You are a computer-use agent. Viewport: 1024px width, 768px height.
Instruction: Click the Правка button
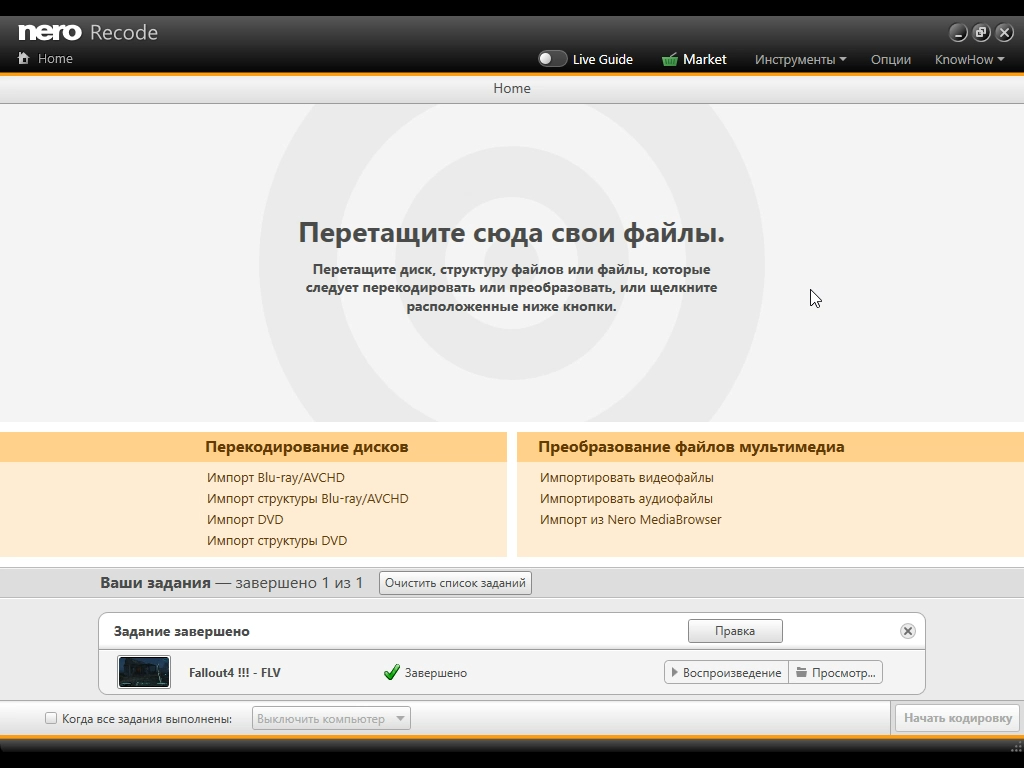[x=735, y=631]
